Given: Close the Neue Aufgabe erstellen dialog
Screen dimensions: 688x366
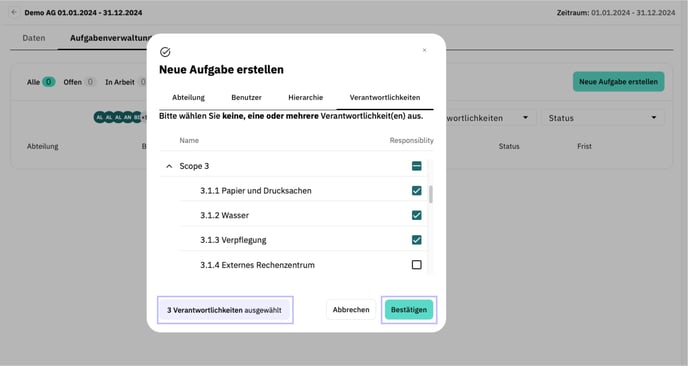Looking at the screenshot, I should pos(424,50).
